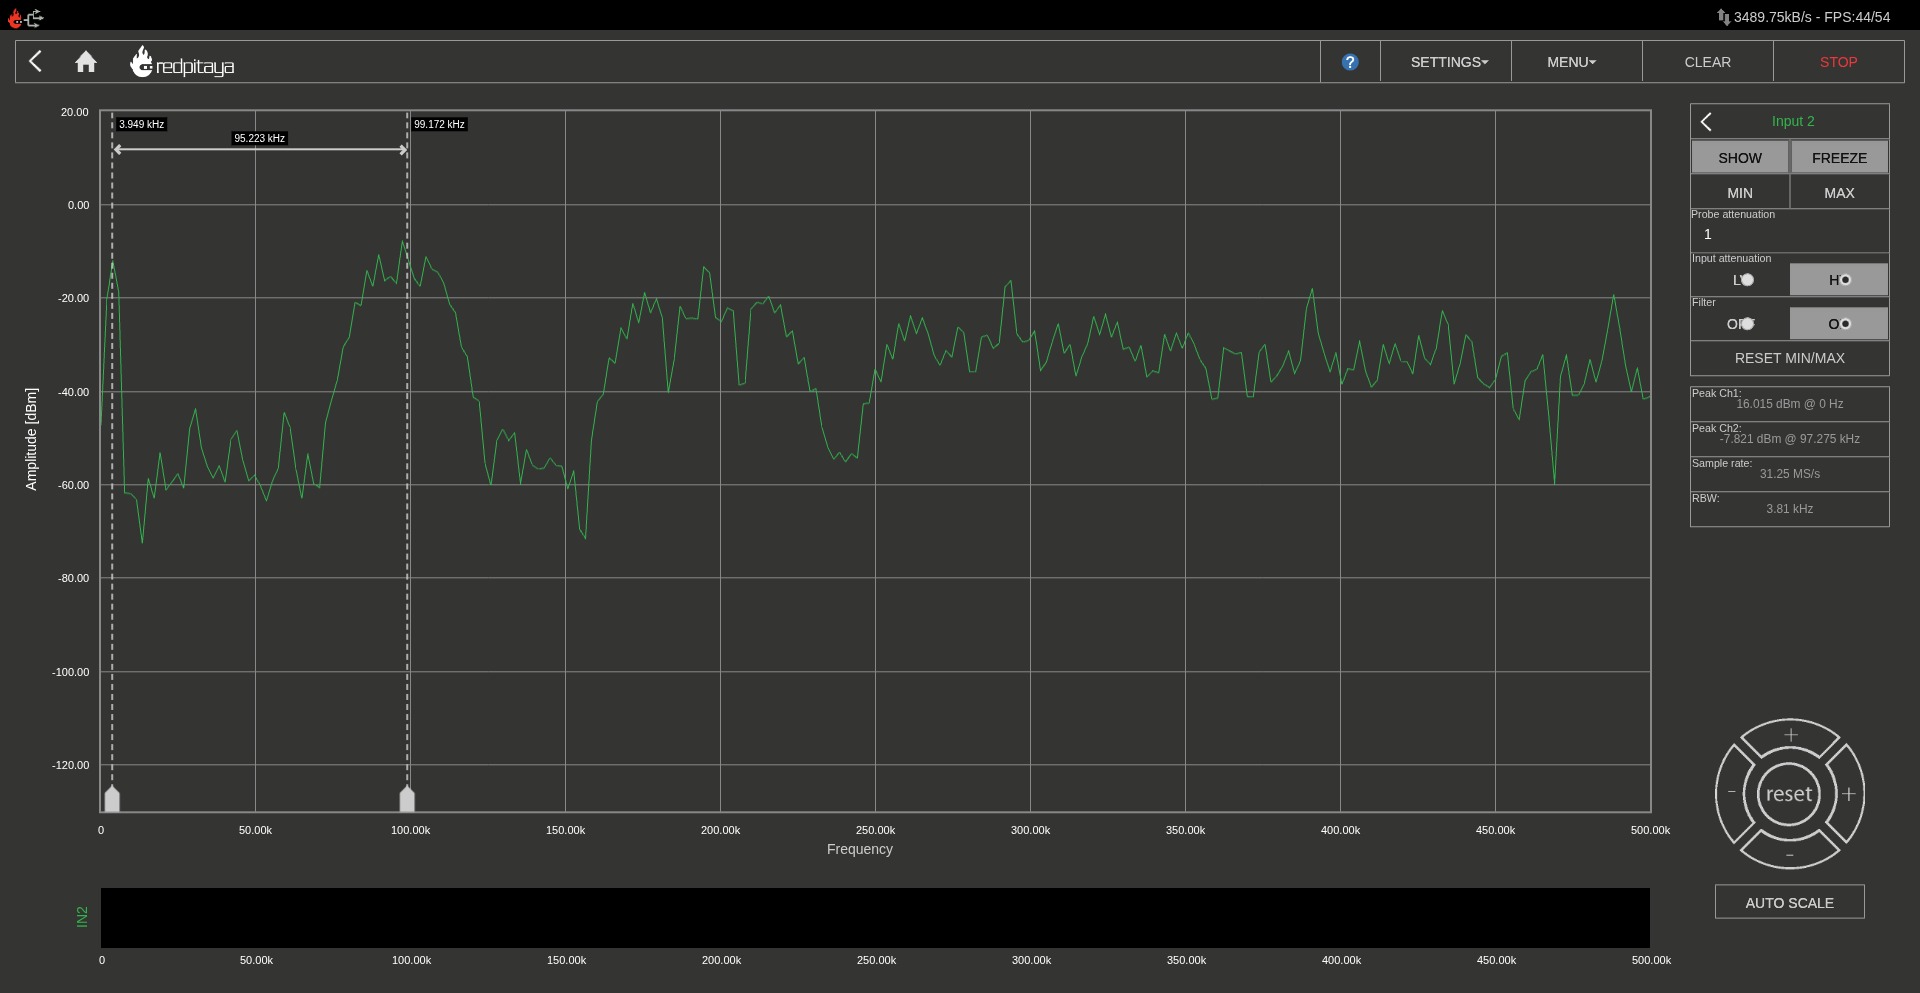Collapse the Input 2 panel with its back chevron
The image size is (1920, 993).
pos(1705,121)
